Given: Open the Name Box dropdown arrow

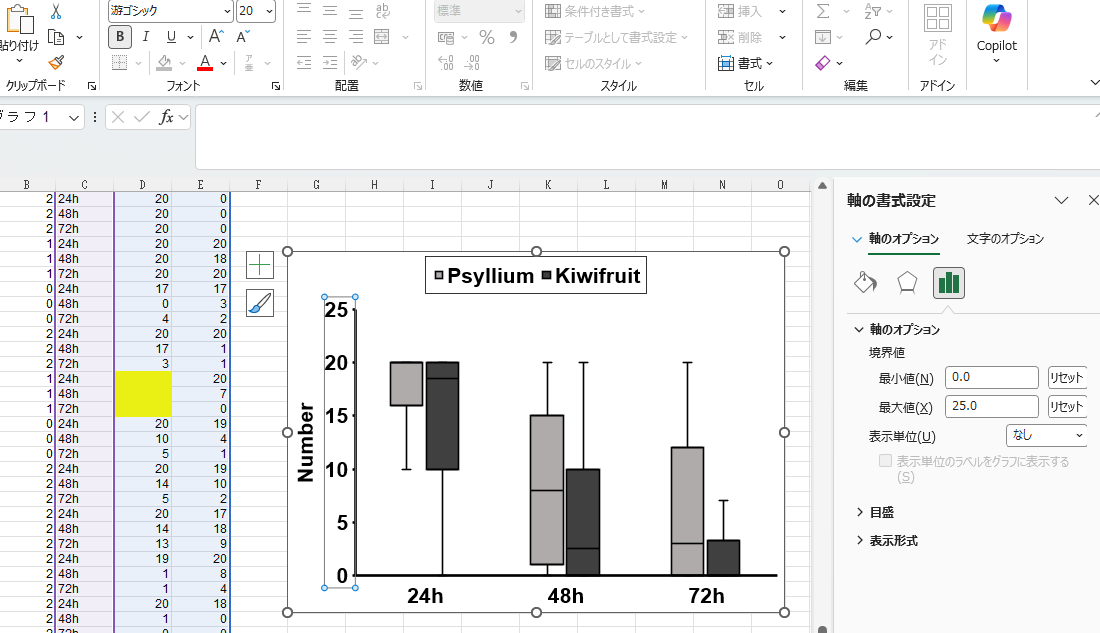Looking at the screenshot, I should [74, 117].
